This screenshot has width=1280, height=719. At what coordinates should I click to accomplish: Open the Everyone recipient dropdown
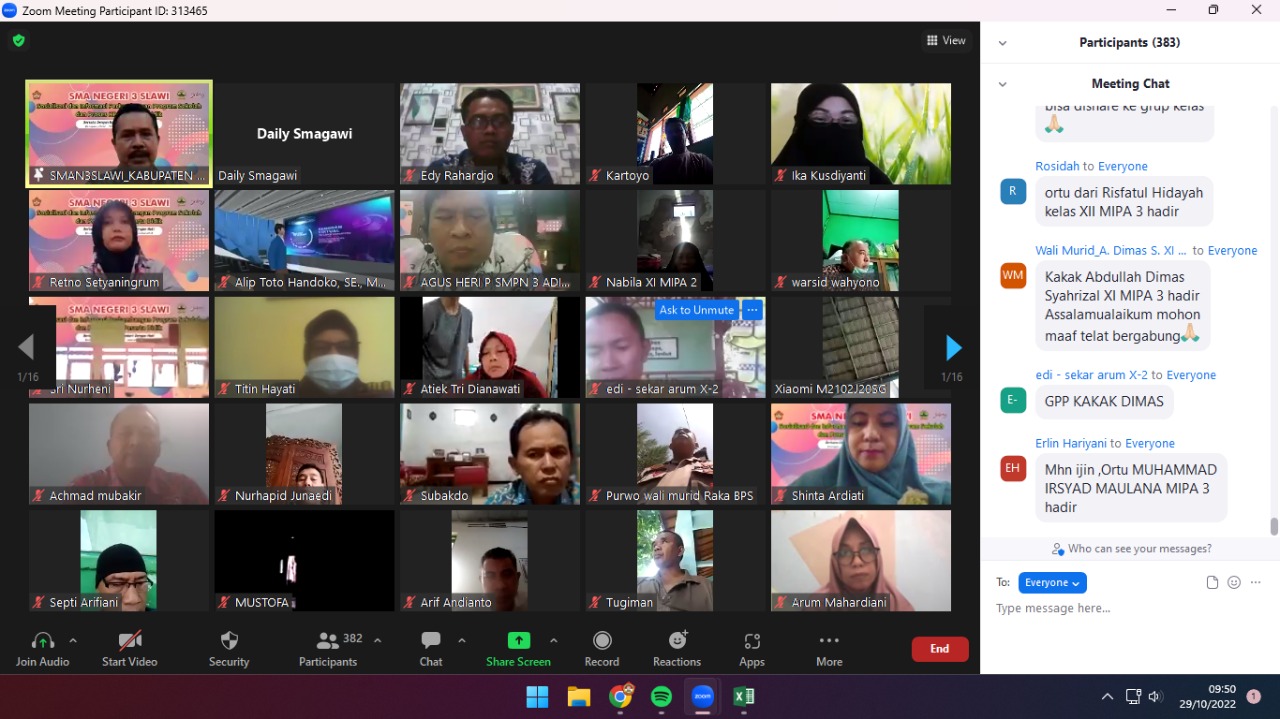[x=1052, y=583]
